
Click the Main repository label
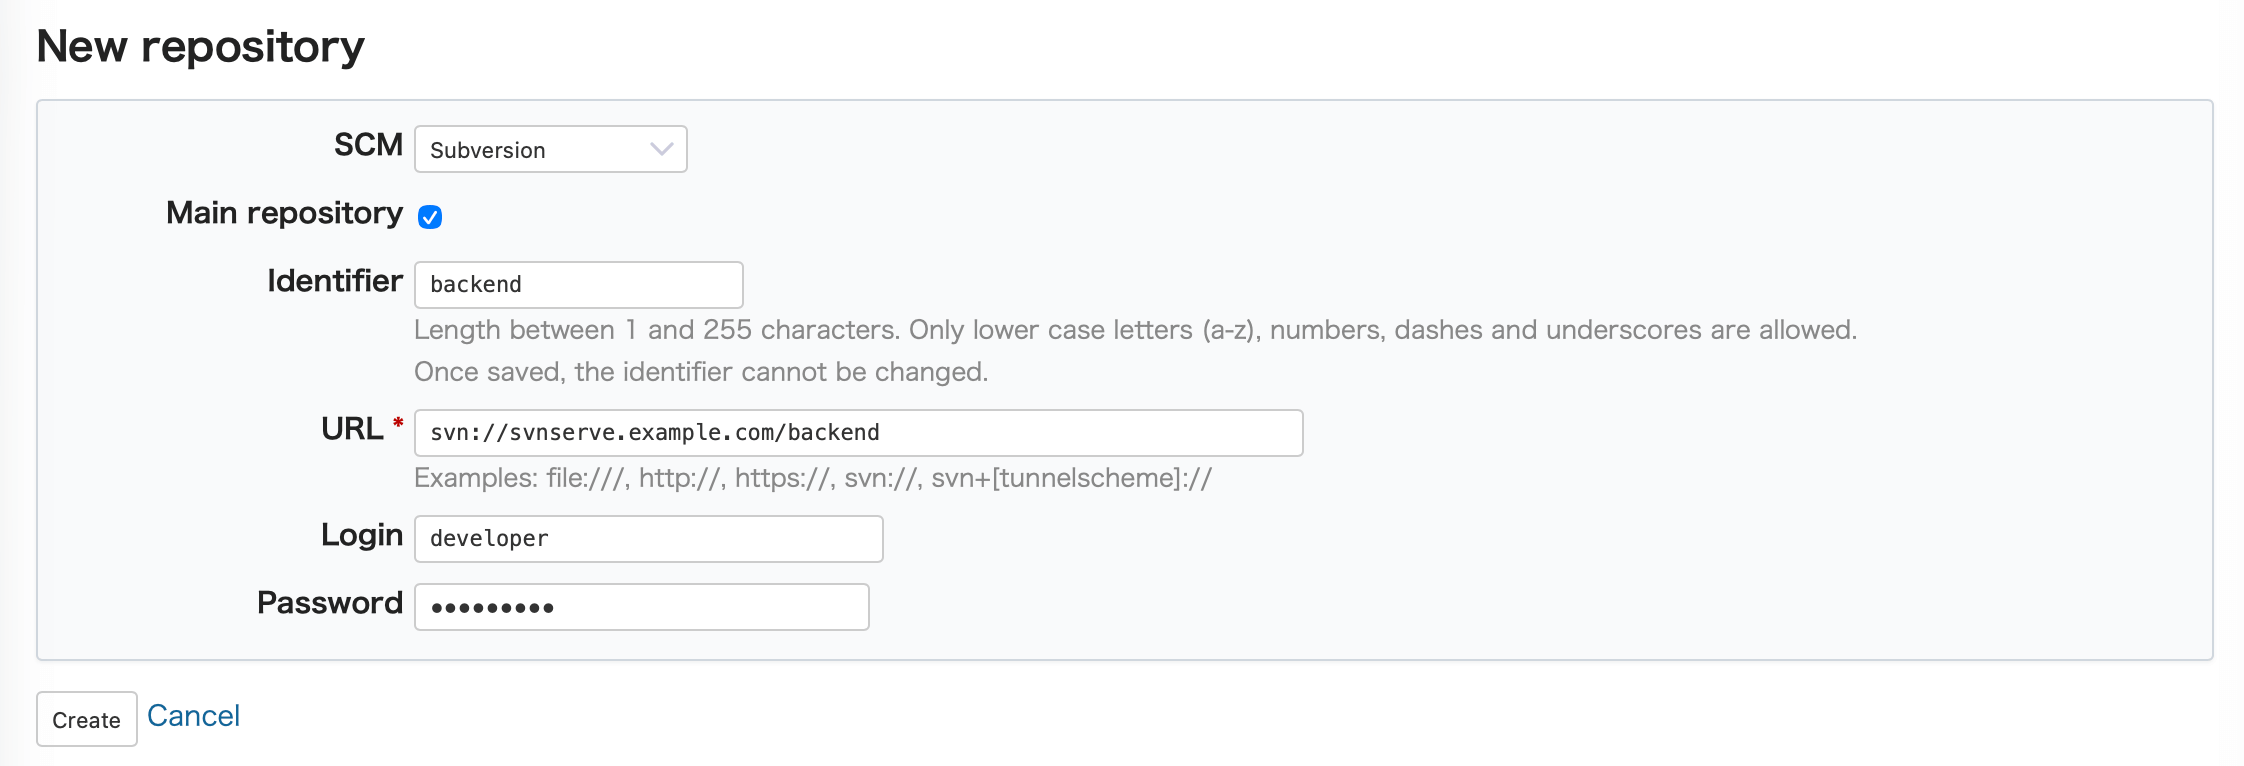pos(285,212)
